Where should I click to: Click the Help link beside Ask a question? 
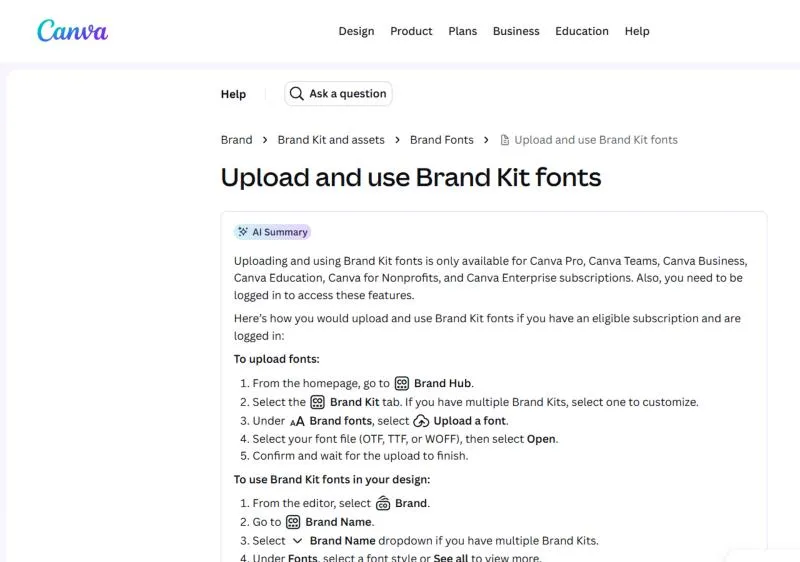click(x=233, y=94)
